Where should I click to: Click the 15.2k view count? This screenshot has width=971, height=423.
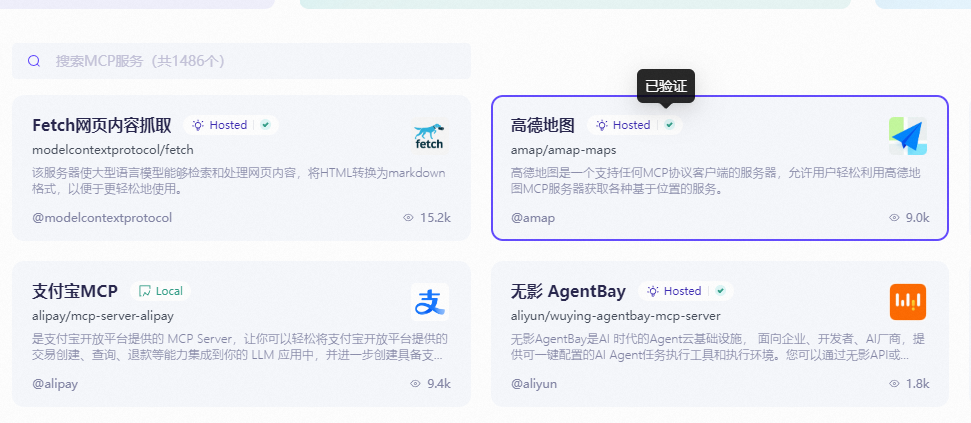coord(435,218)
